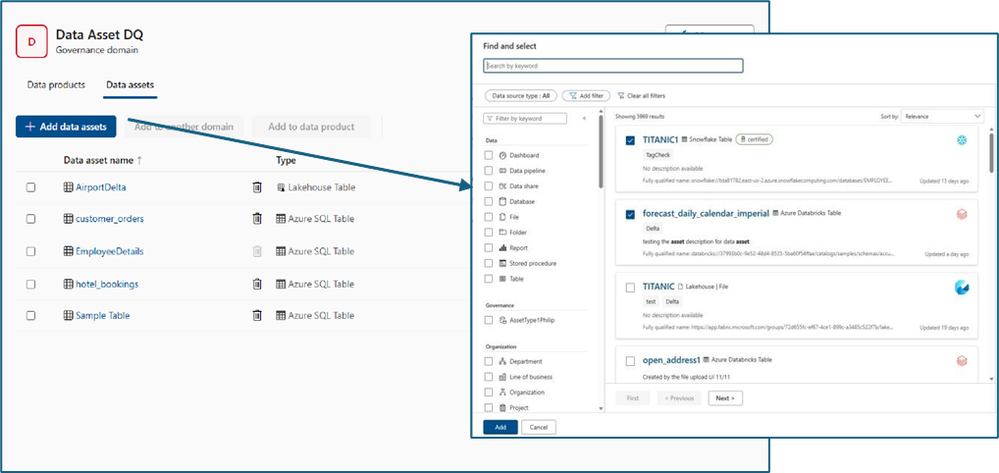Click the table icon beside hotel_bookings
999x473 pixels.
pos(68,284)
